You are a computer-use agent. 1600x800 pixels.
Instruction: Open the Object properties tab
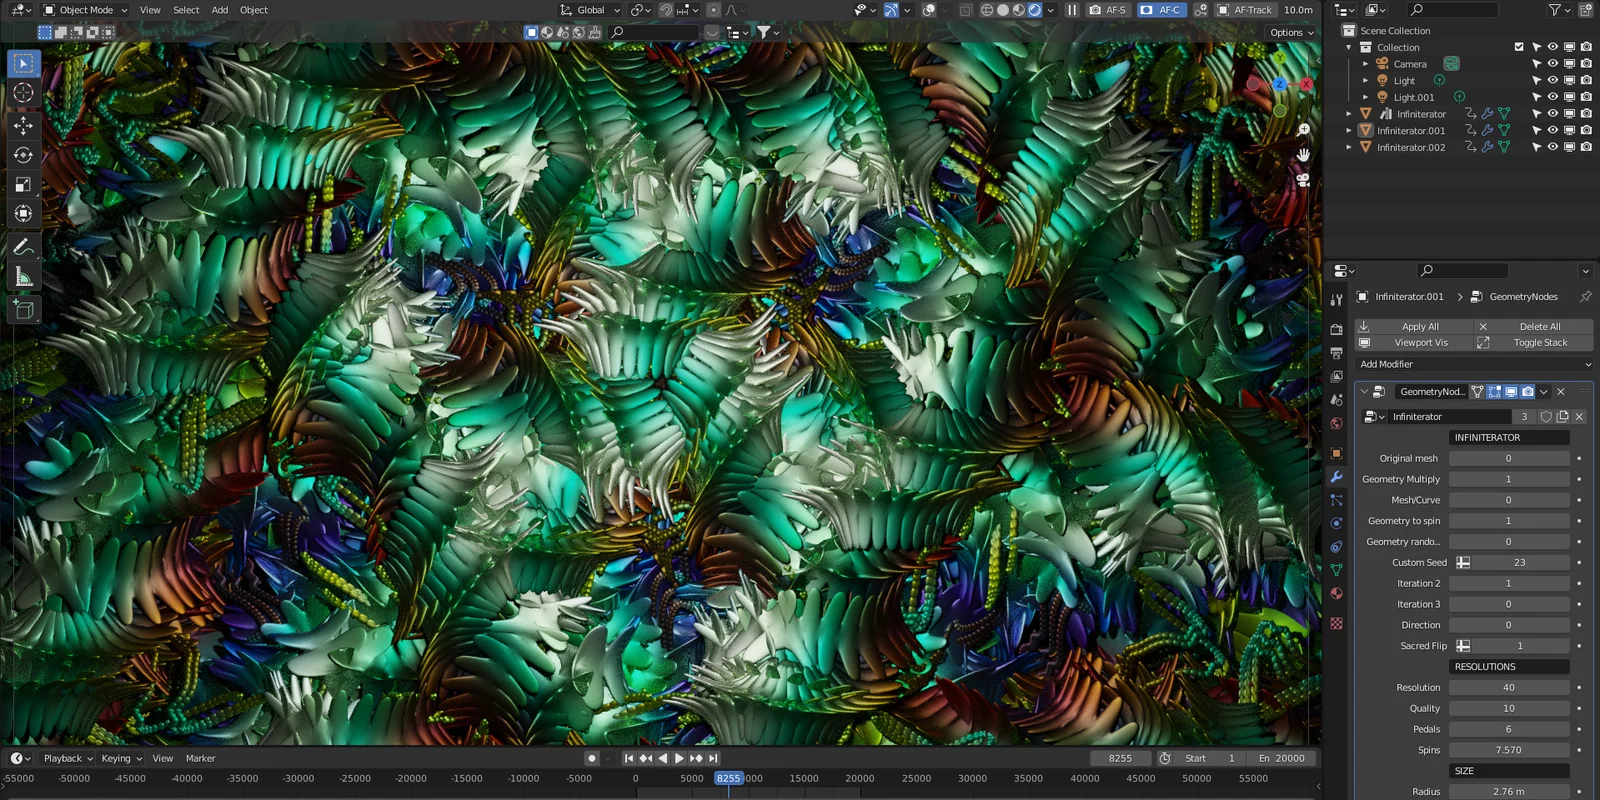coord(1336,453)
